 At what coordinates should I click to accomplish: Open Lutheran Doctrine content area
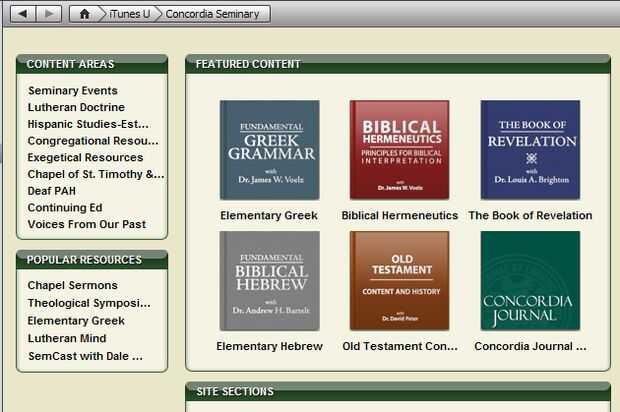coord(76,107)
